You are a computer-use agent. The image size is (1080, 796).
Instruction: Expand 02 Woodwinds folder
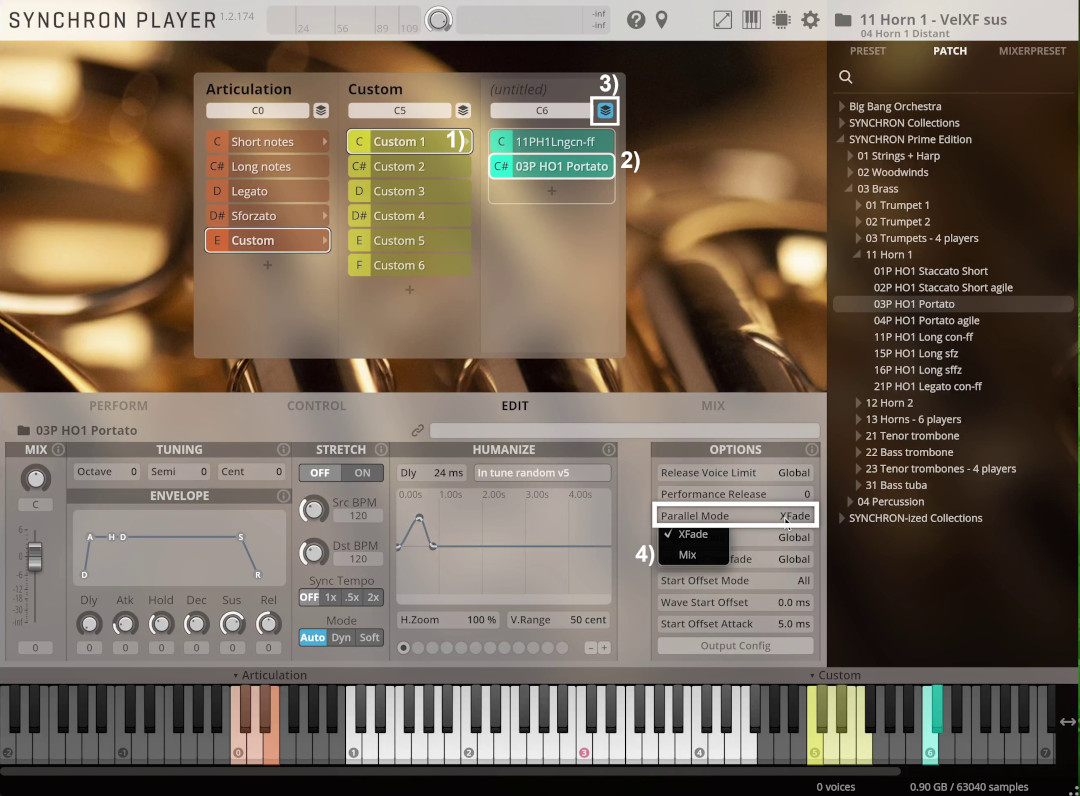click(x=850, y=173)
